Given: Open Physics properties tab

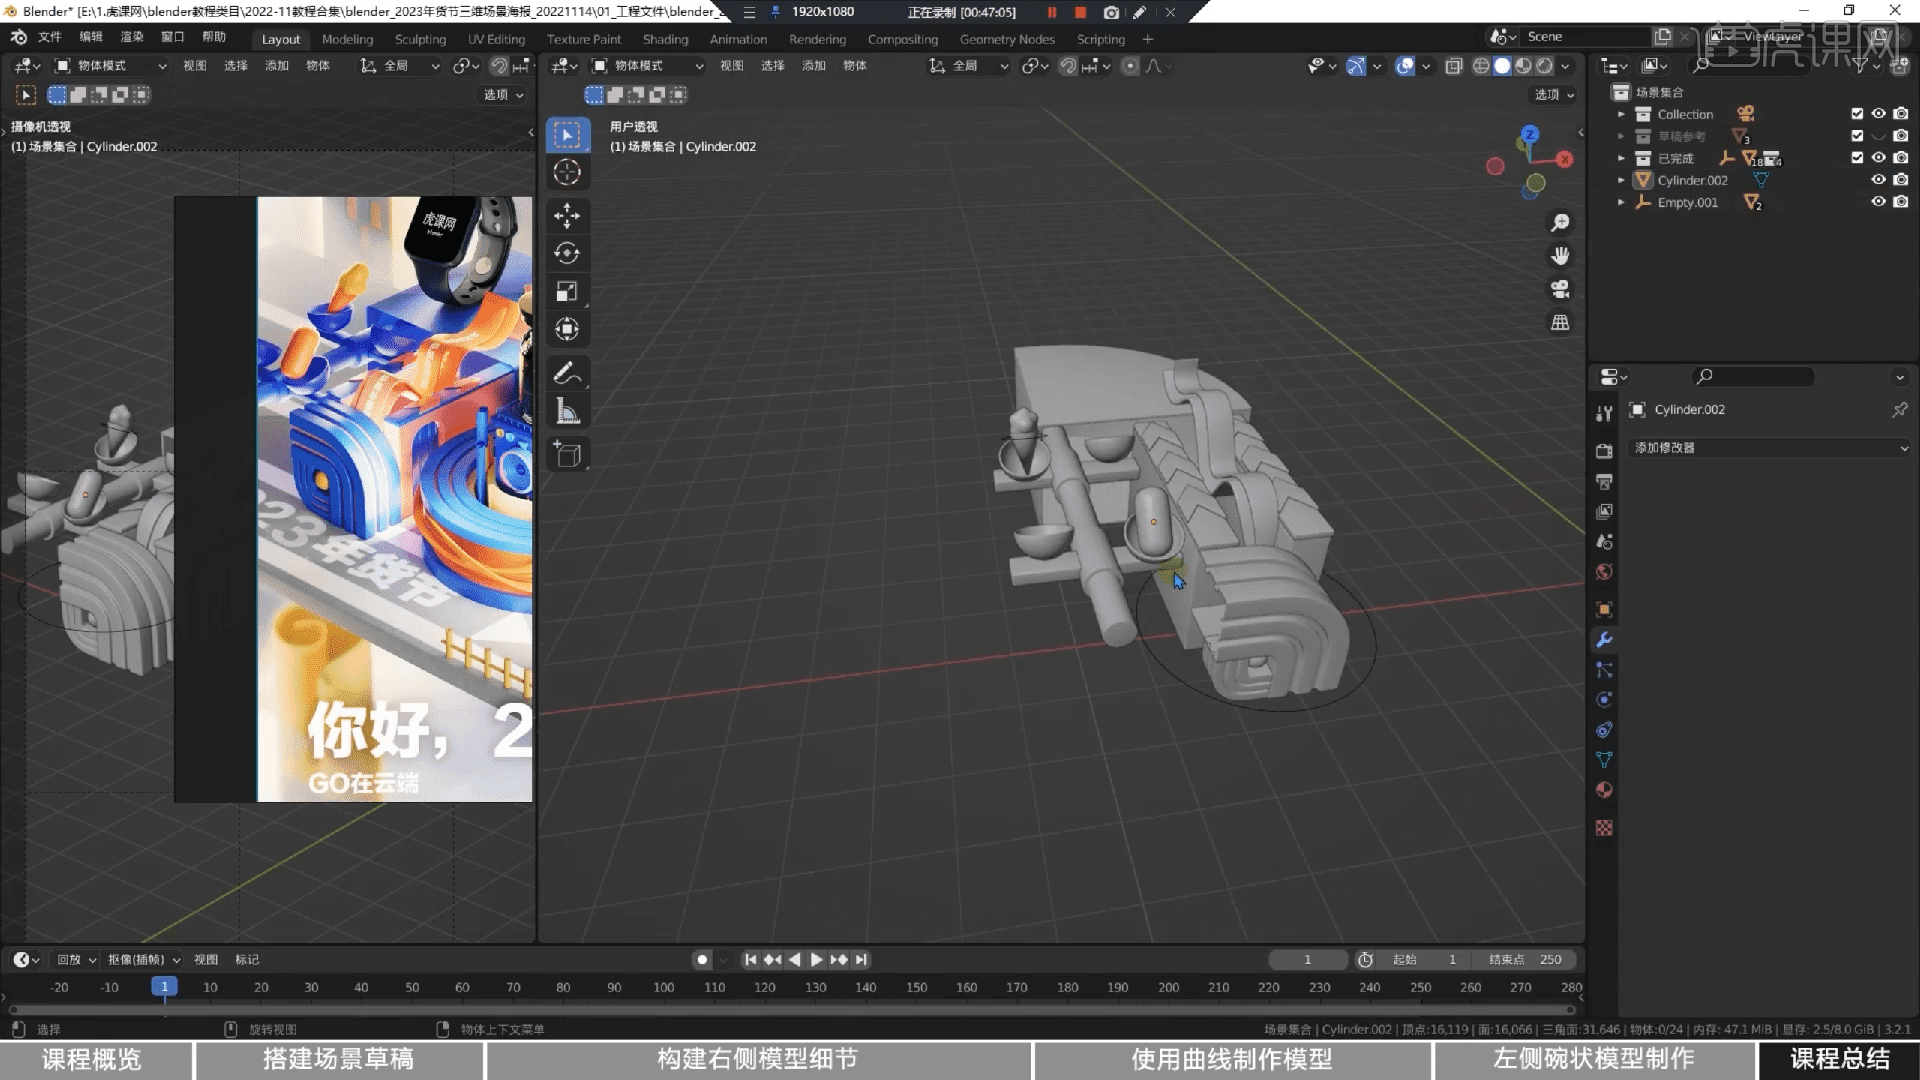Looking at the screenshot, I should (x=1604, y=699).
